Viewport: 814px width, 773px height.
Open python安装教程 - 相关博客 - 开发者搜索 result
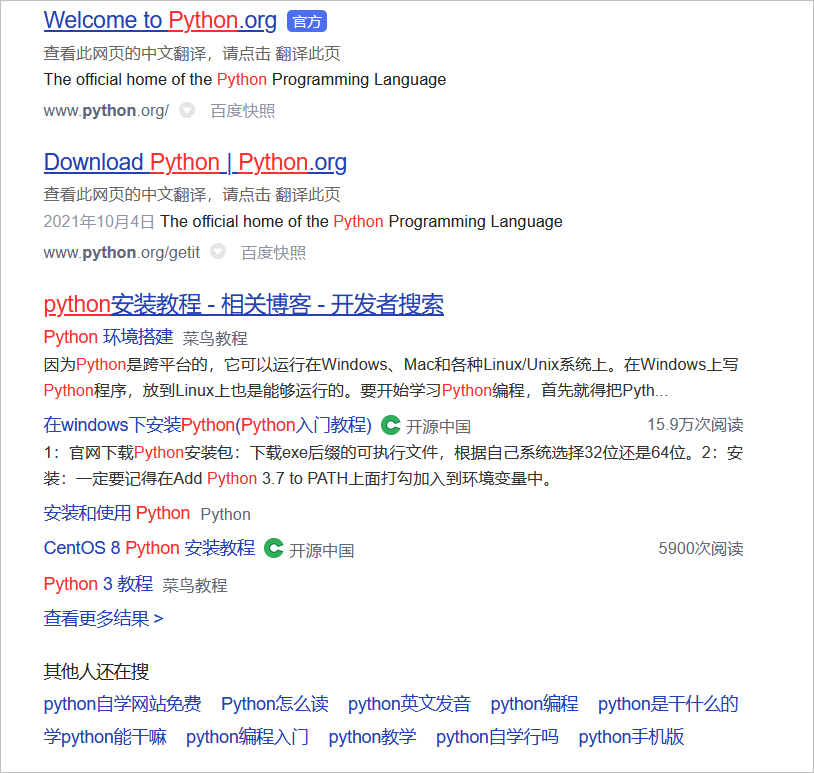pyautogui.click(x=243, y=304)
